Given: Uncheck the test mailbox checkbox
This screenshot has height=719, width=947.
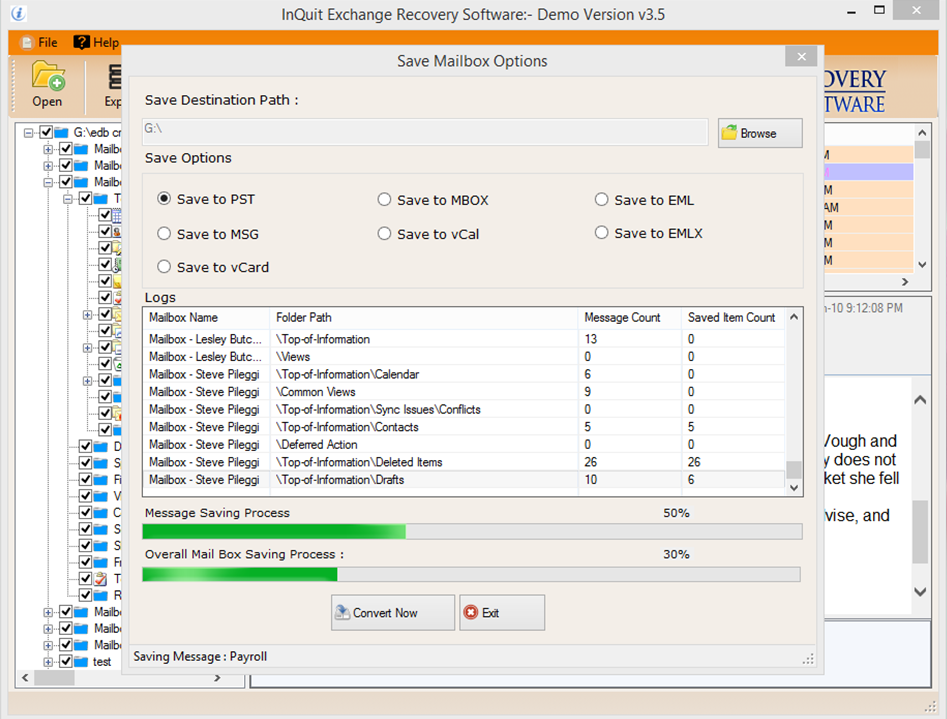Looking at the screenshot, I should tap(67, 661).
